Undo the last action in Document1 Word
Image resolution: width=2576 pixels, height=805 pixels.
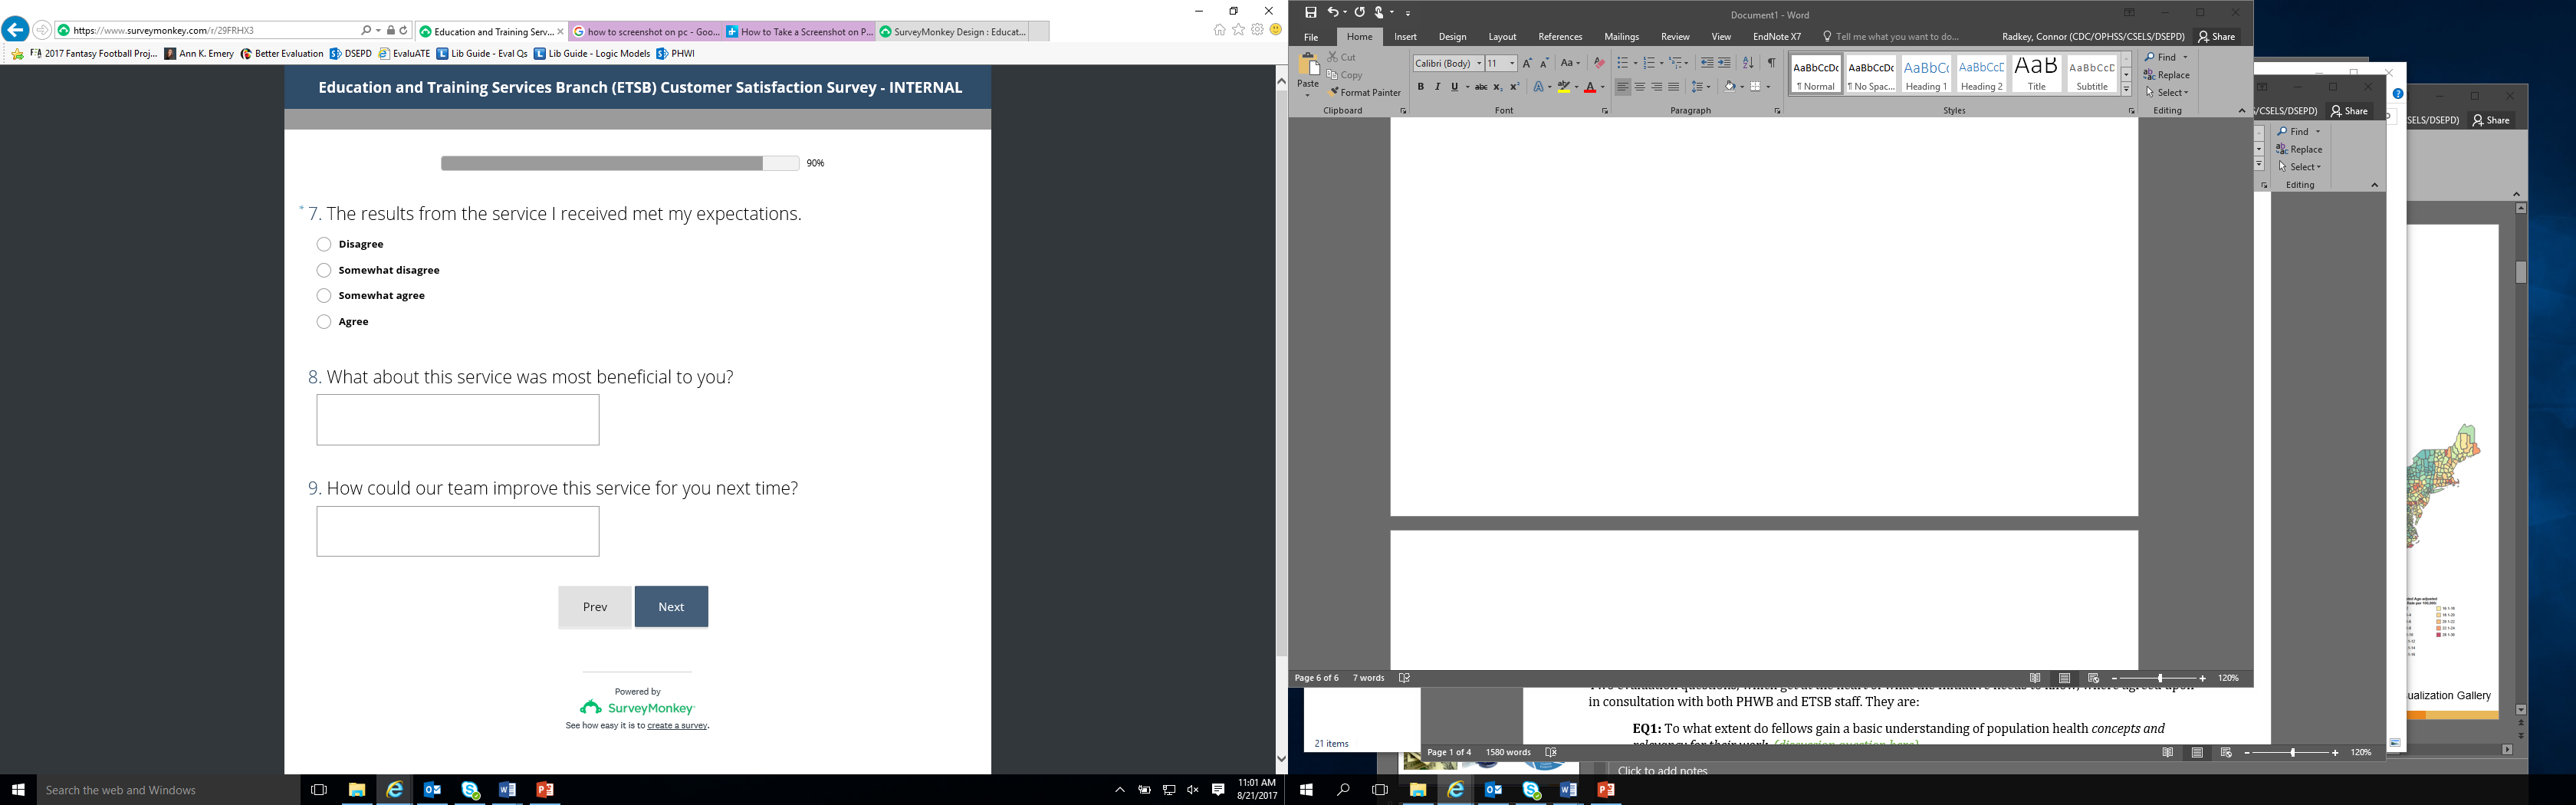click(x=1332, y=13)
